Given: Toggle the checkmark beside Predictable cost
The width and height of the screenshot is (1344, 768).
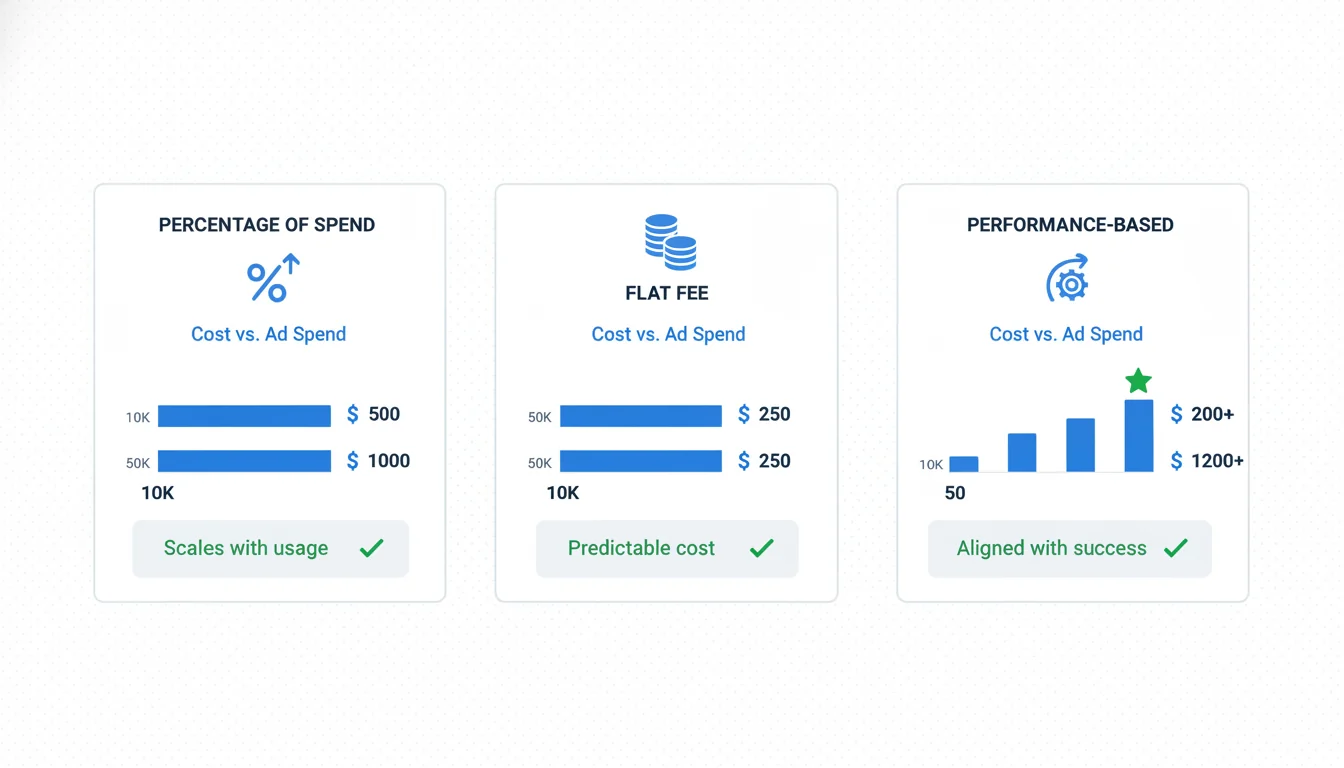Looking at the screenshot, I should (x=762, y=548).
